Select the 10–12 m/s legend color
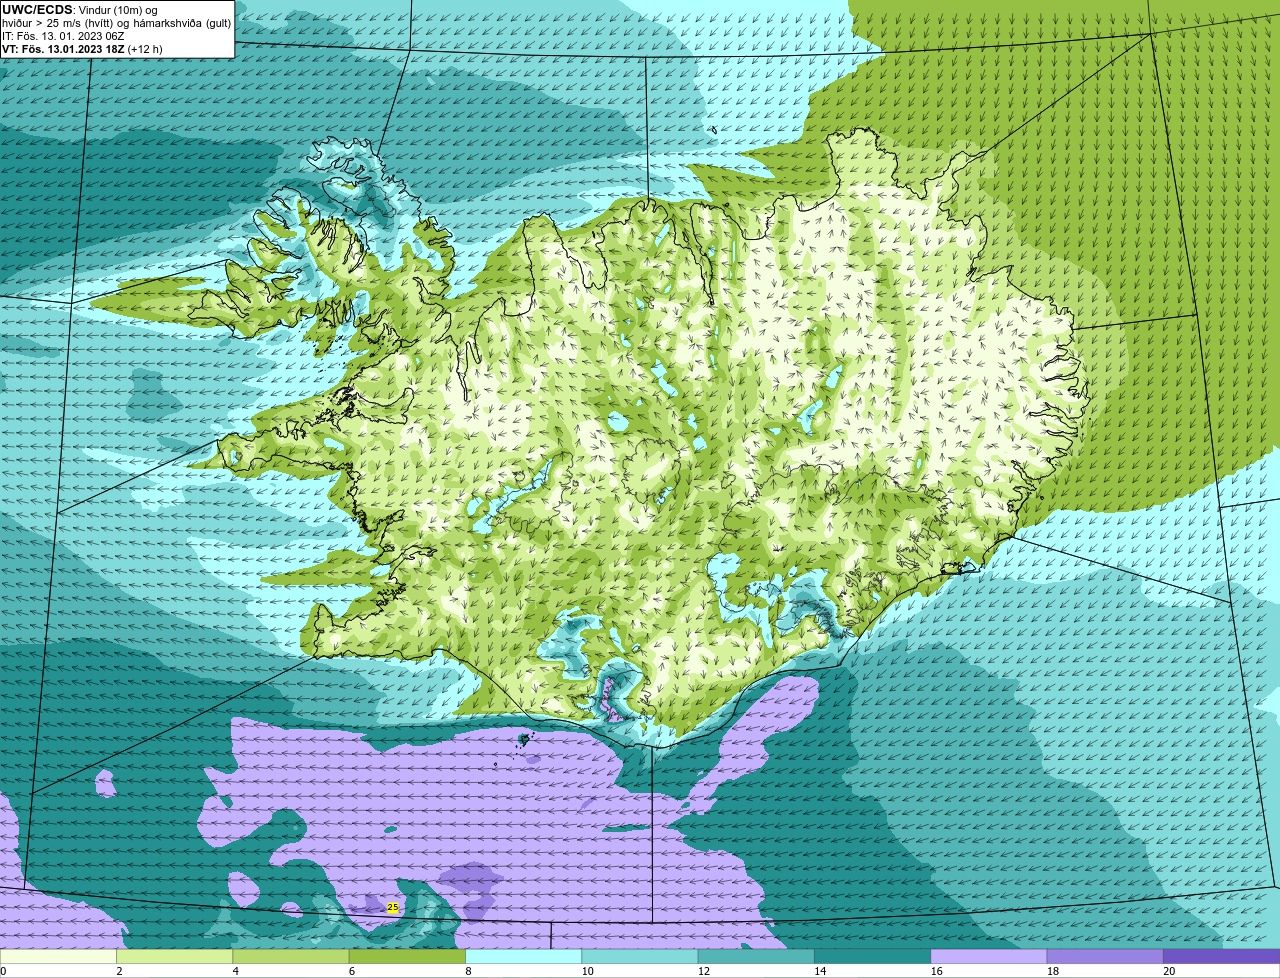 640,957
